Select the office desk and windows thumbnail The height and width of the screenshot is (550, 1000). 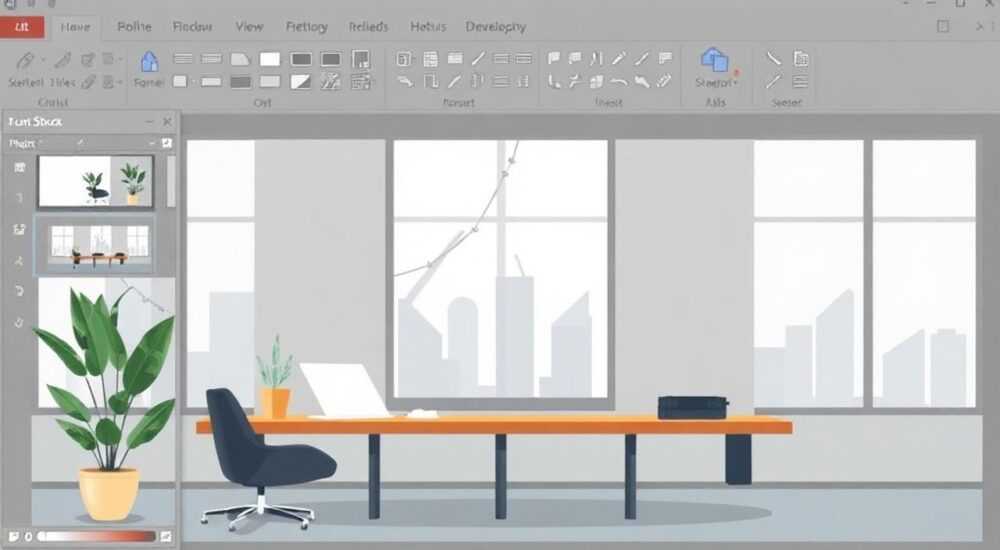coord(95,244)
